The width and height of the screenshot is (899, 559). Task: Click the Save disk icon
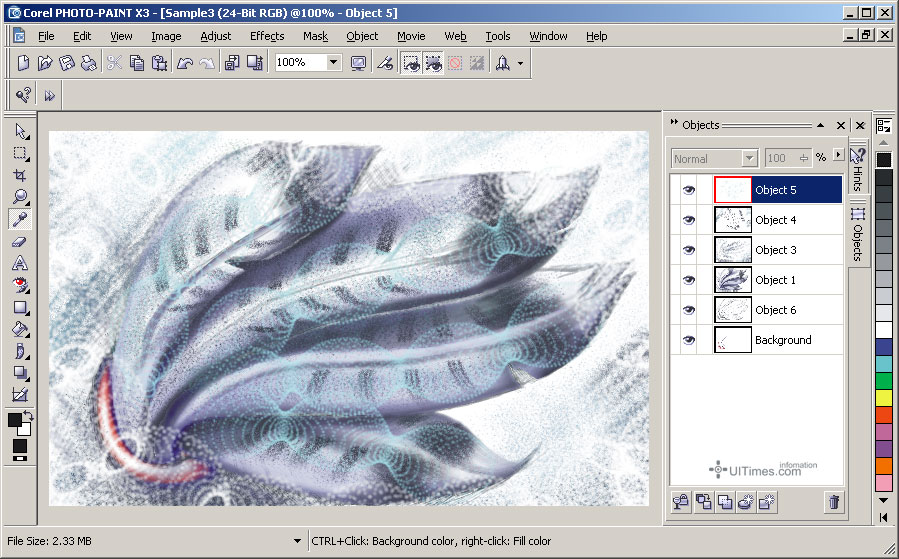pyautogui.click(x=67, y=62)
